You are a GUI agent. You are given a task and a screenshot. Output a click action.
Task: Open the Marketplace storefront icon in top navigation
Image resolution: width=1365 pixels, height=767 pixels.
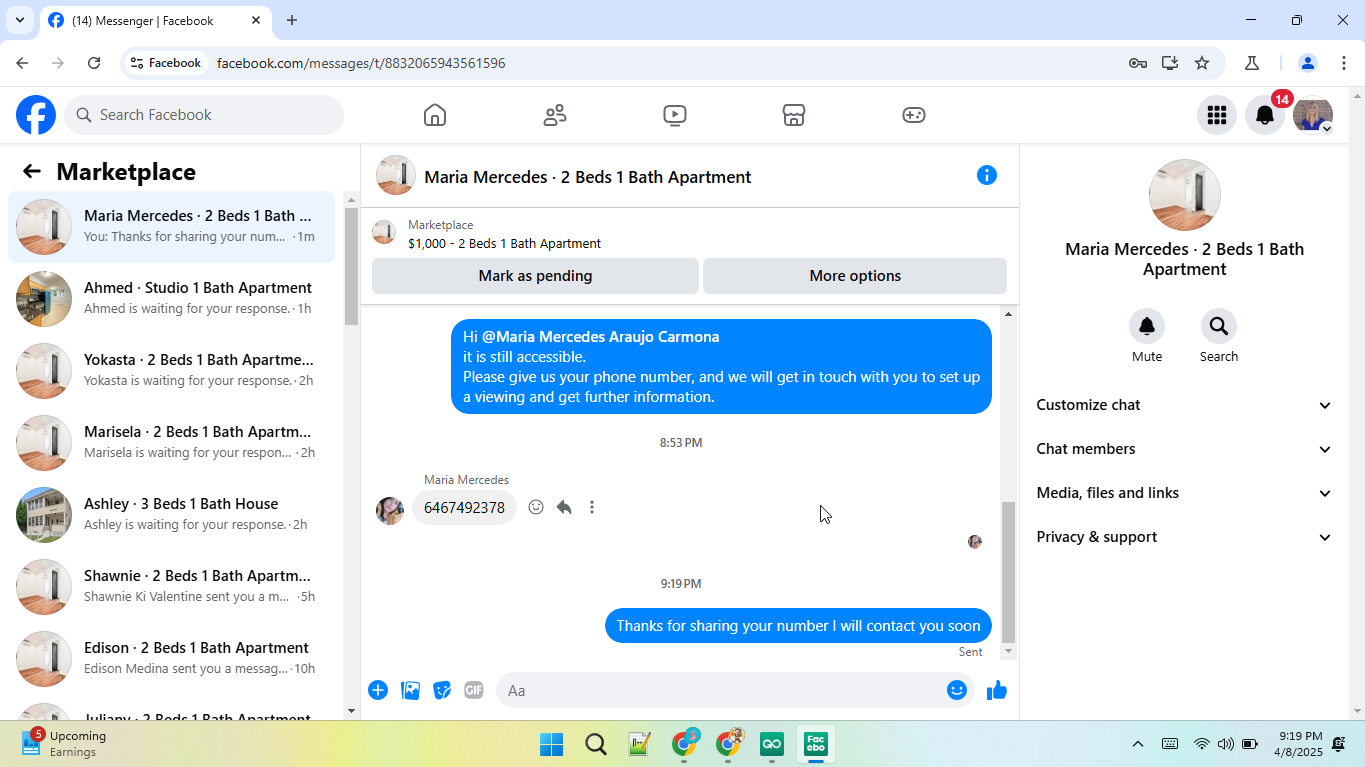794,115
